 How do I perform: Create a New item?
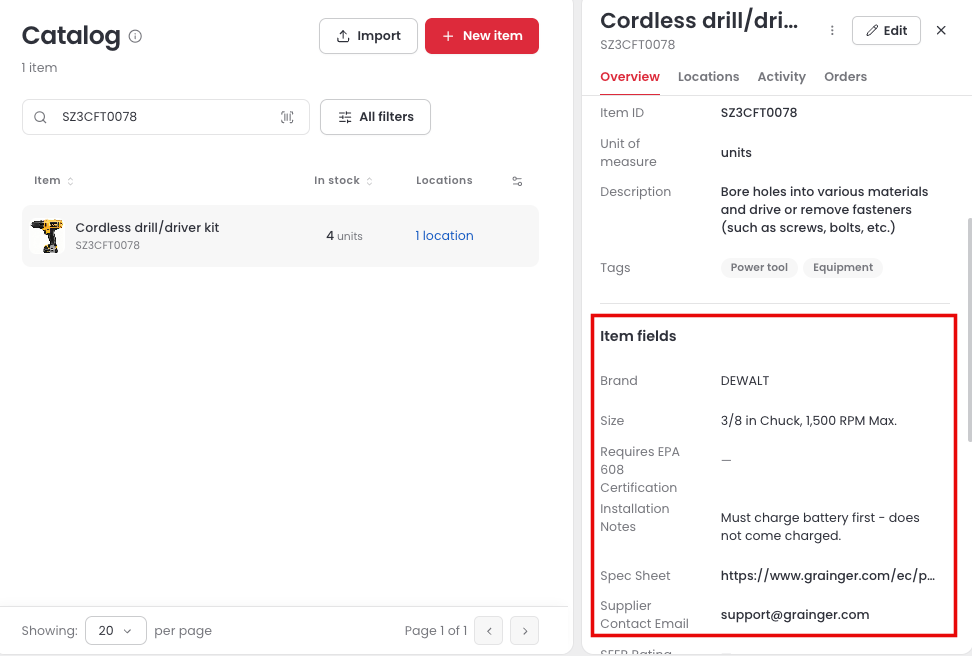[482, 36]
